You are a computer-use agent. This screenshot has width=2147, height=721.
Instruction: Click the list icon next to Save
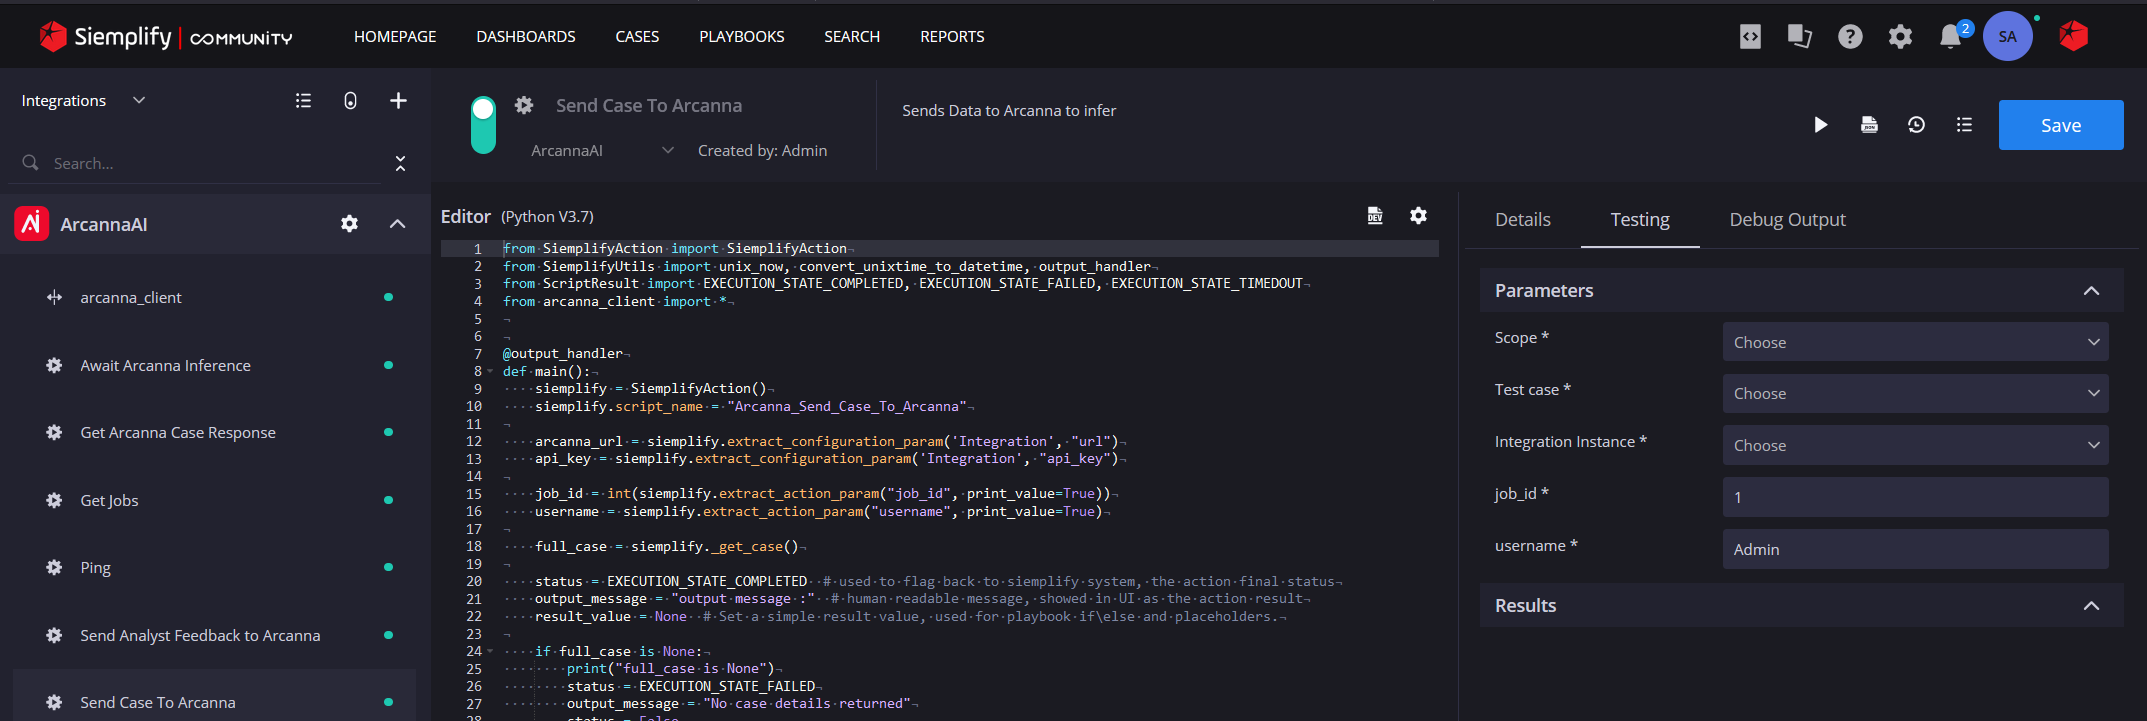coord(1964,125)
